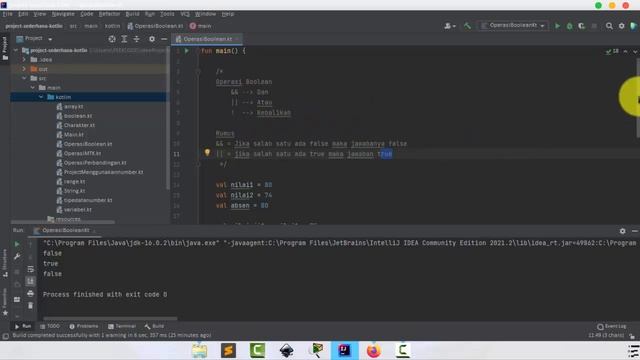Click the yellow lightbulb intention icon

pyautogui.click(x=207, y=153)
